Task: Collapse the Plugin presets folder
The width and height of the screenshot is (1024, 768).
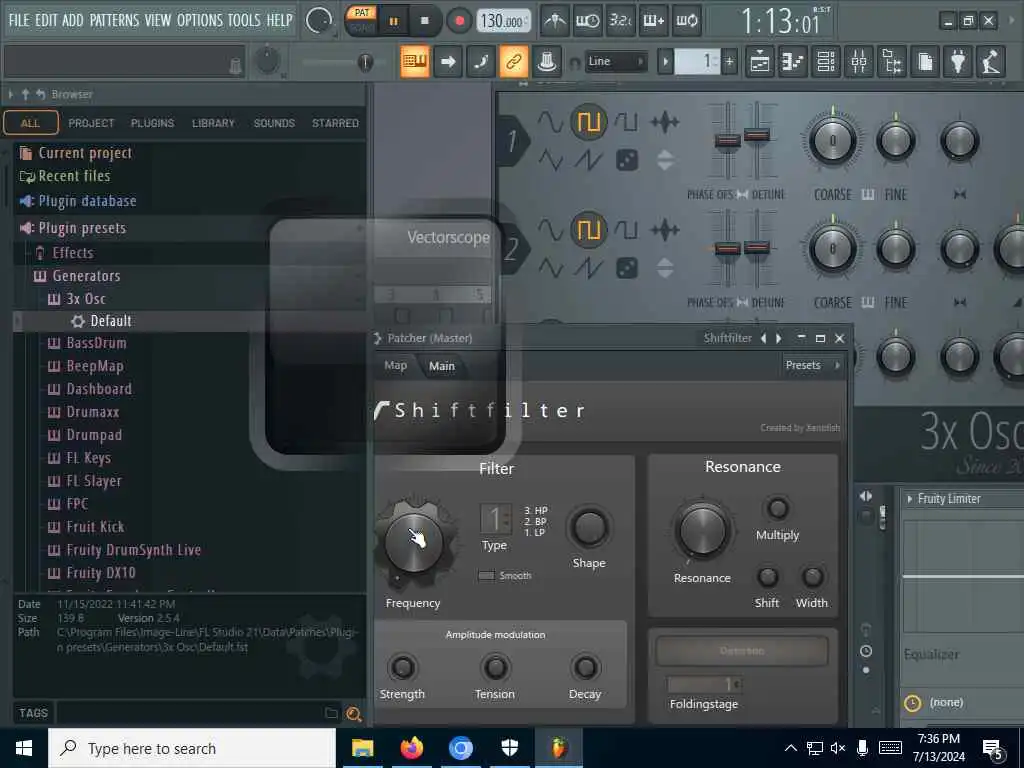Action: click(82, 228)
